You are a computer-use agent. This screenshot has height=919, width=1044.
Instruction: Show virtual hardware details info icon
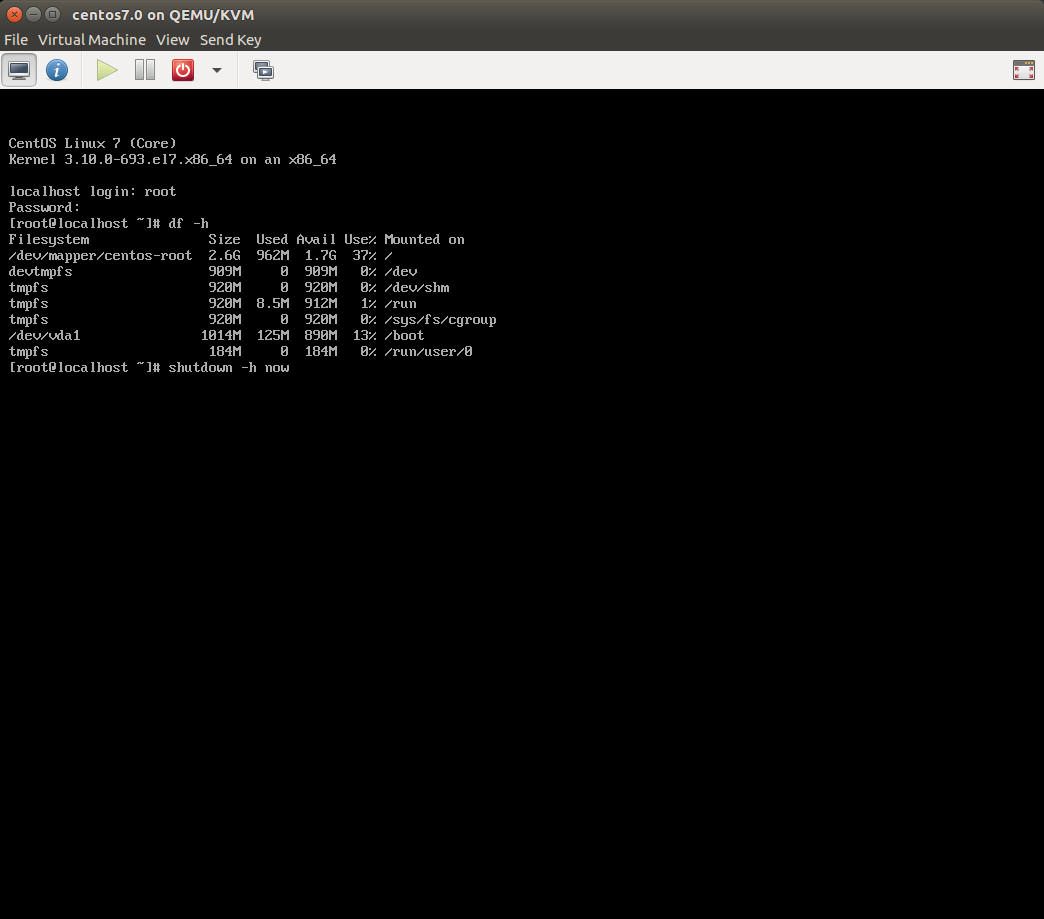57,70
